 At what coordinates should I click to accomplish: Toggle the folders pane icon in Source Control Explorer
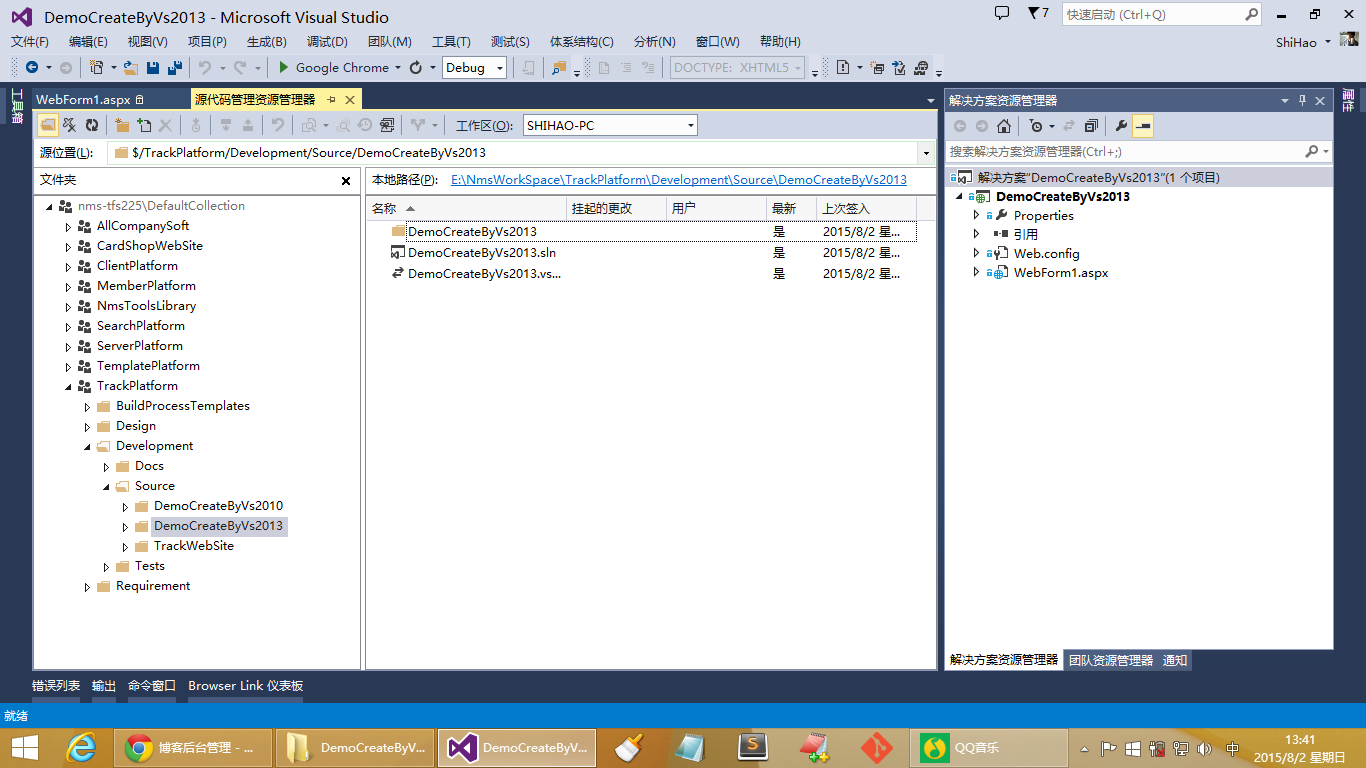(x=47, y=125)
